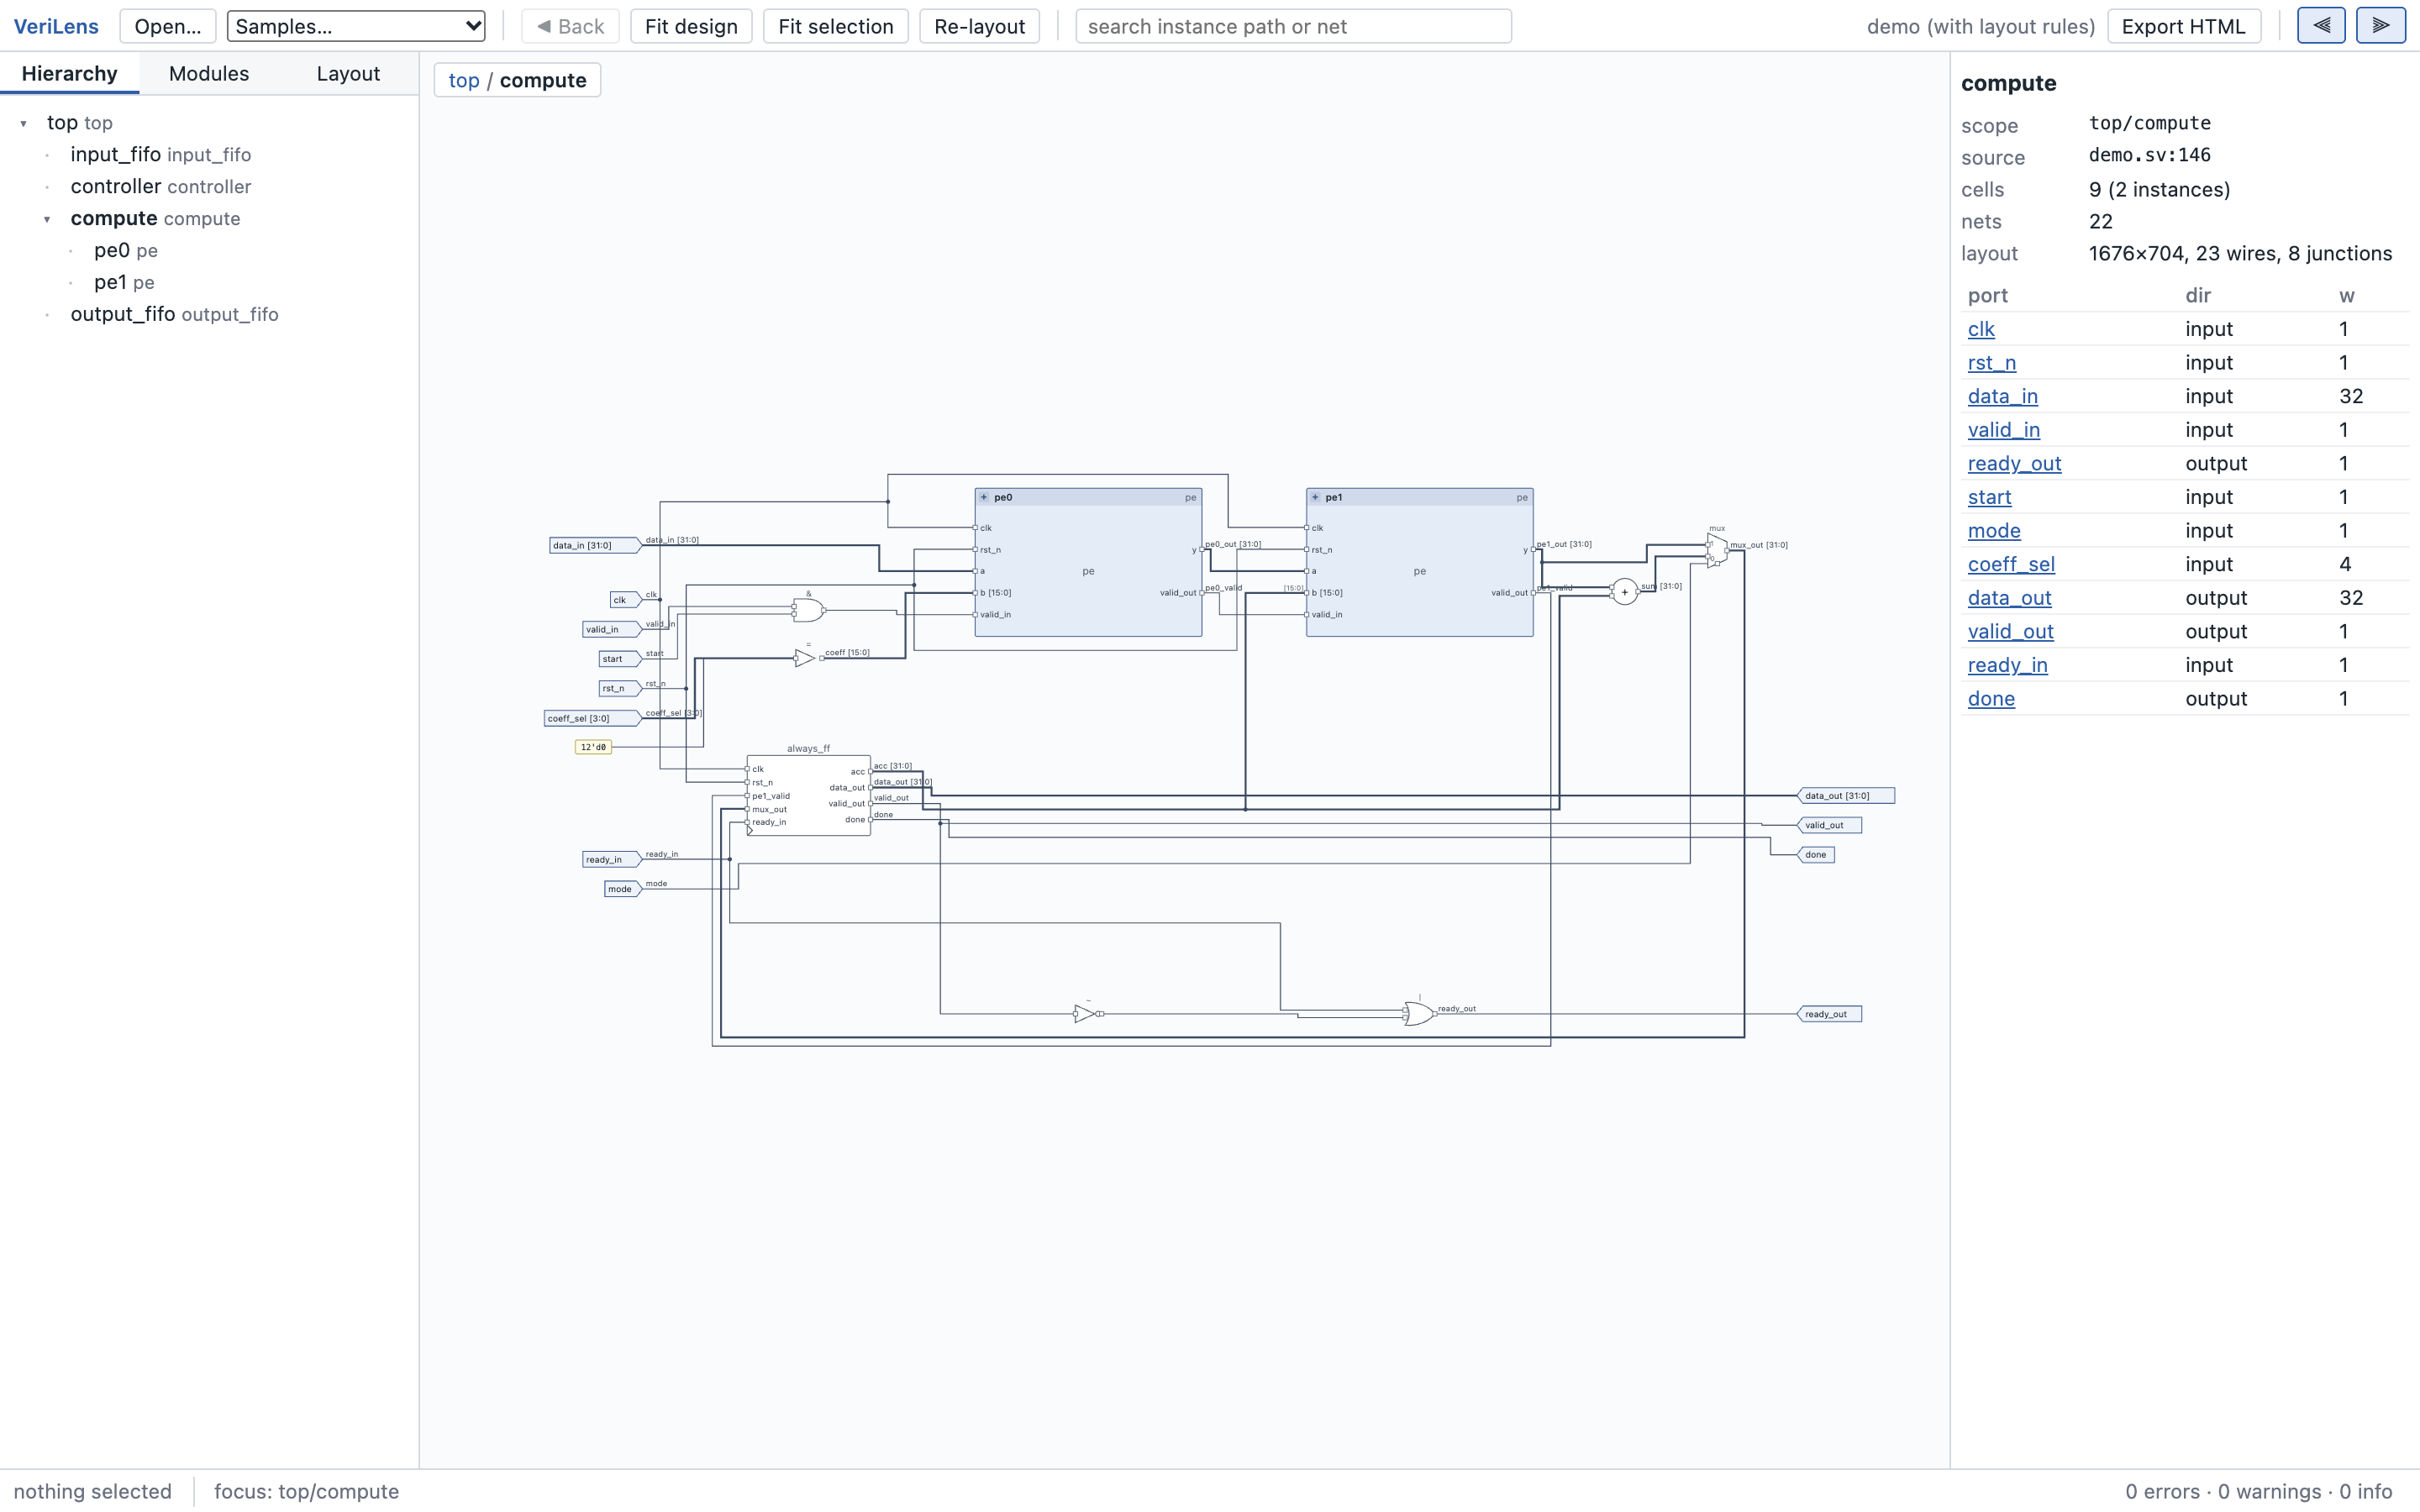Click the data_in [31:0] input port symbol

(595, 545)
